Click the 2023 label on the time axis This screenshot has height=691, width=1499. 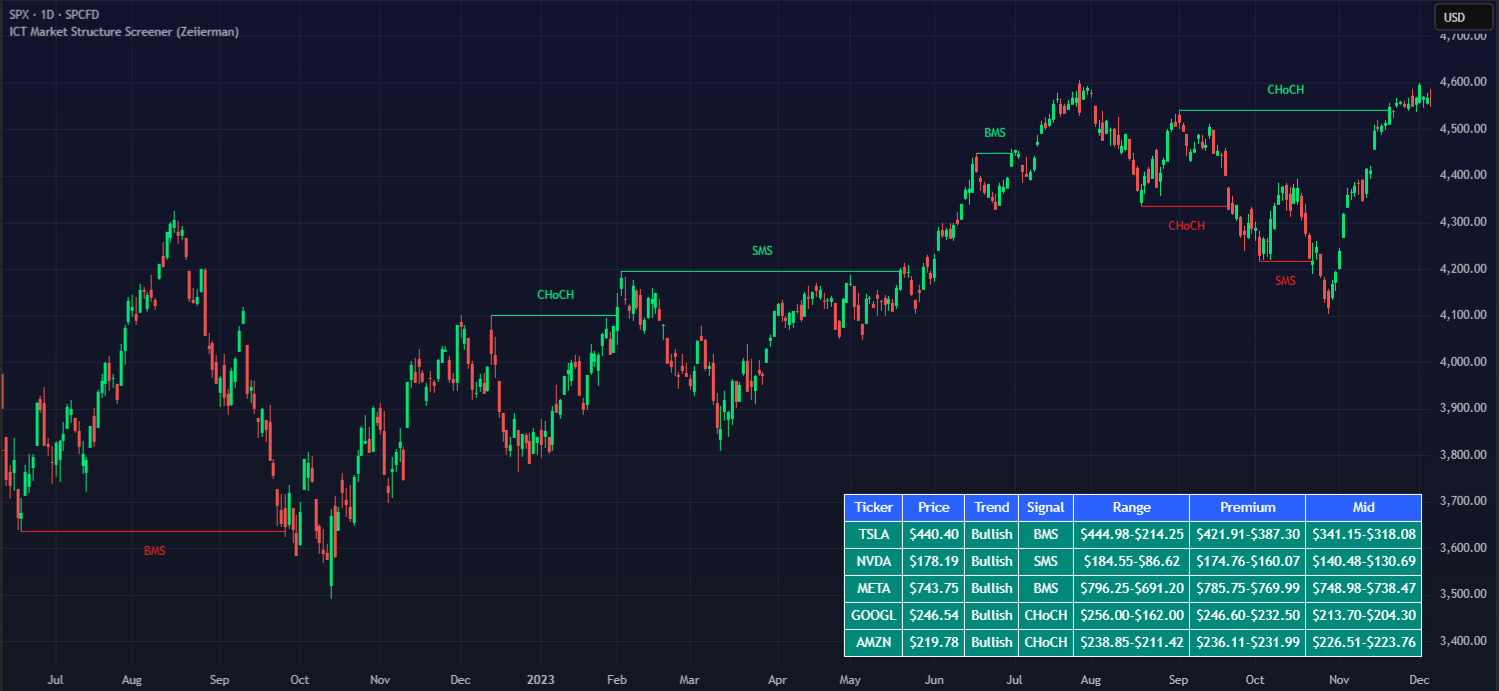pos(541,679)
